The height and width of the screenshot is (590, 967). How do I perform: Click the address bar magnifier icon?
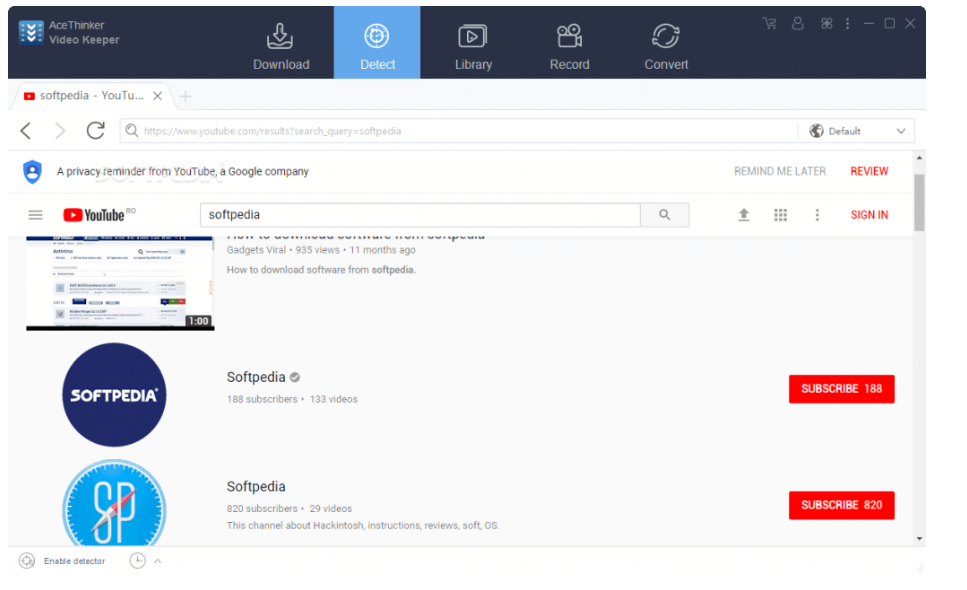(131, 131)
